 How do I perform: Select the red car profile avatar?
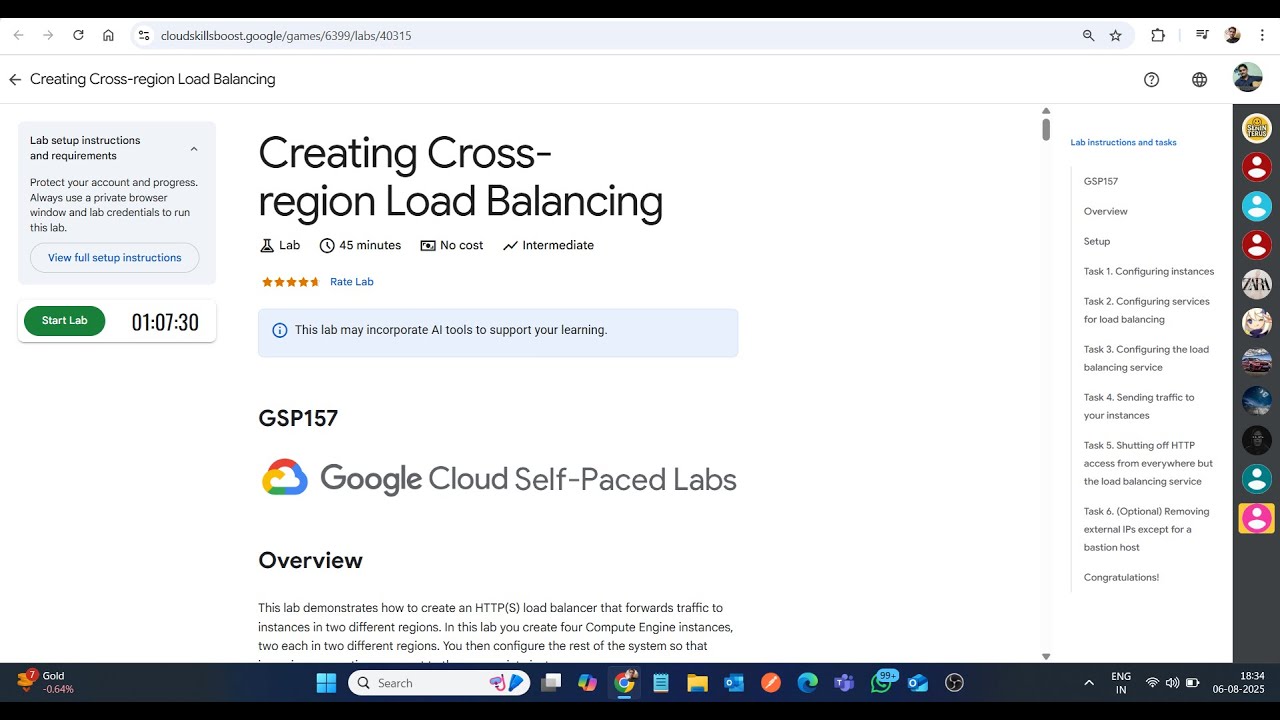tap(1256, 362)
